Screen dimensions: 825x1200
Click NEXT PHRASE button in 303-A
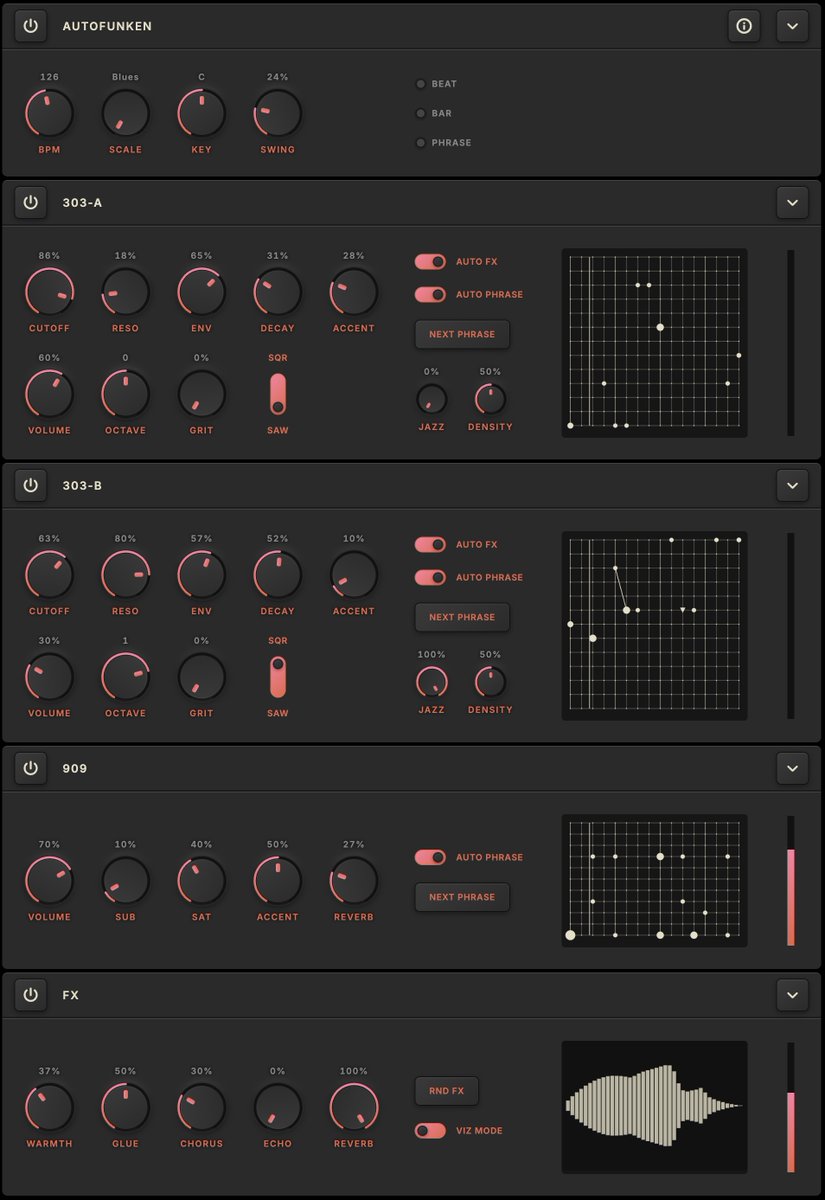[x=462, y=334]
